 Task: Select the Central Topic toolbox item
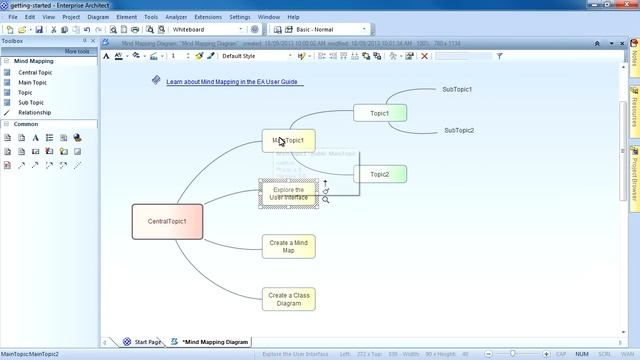point(35,72)
